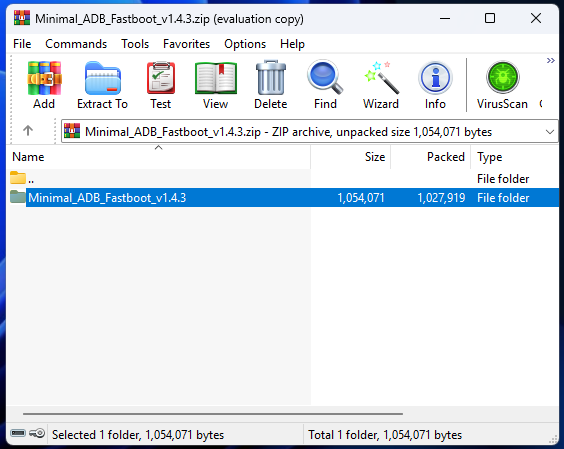564x449 pixels.
Task: Click the key password status icon
Action: pos(37,433)
